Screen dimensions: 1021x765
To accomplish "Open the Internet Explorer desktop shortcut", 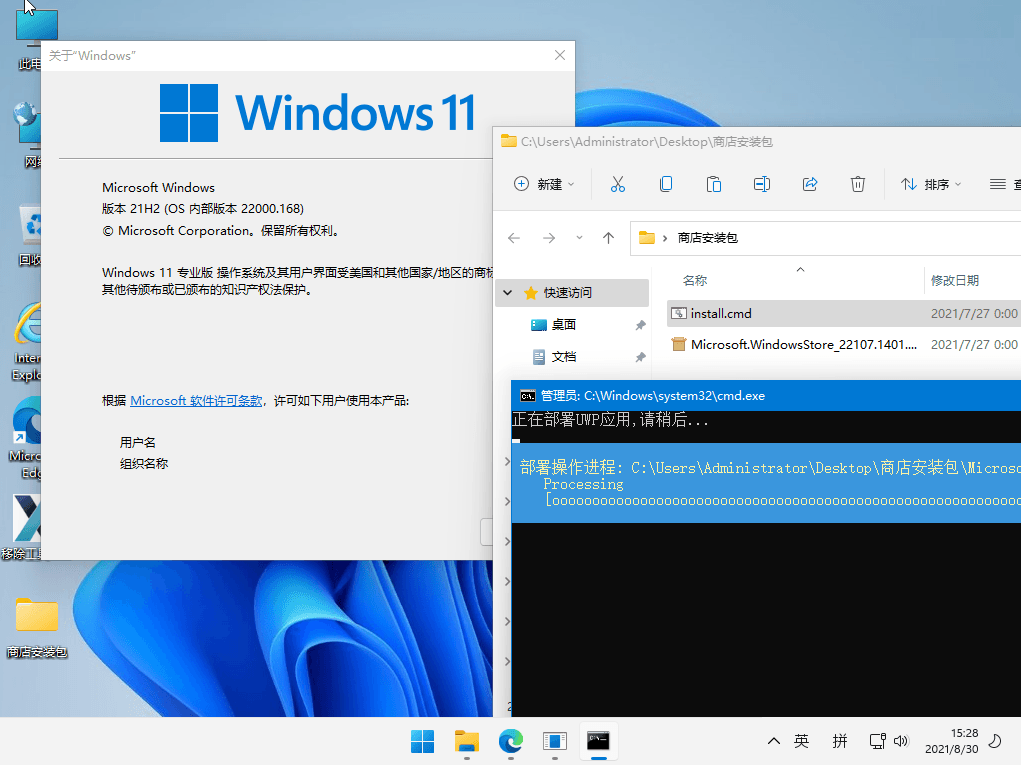I will (x=27, y=341).
